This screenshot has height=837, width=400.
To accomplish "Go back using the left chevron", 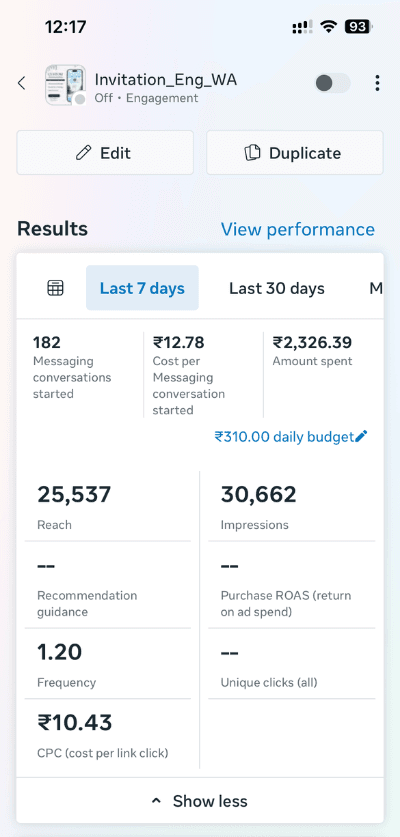I will coord(21,83).
